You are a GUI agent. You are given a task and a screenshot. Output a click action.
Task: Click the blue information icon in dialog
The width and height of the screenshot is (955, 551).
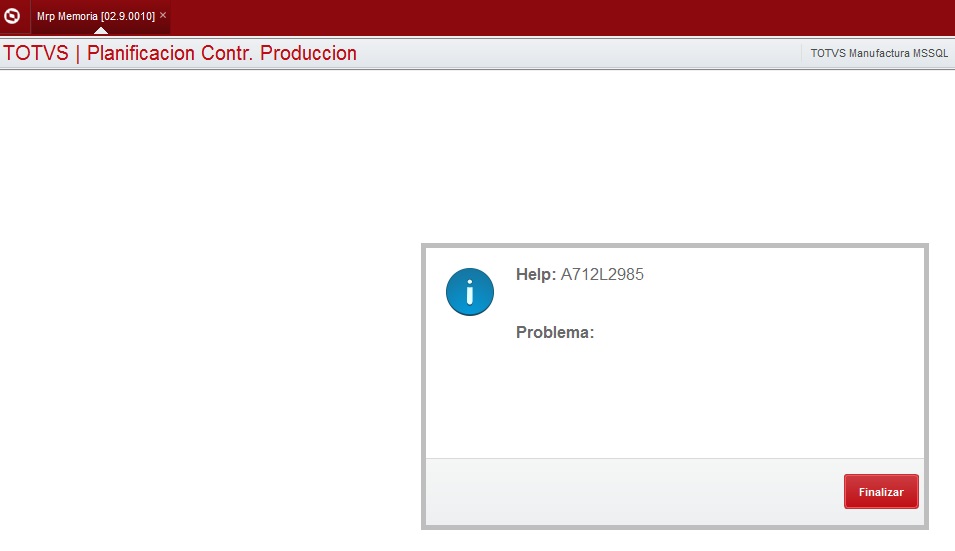click(470, 292)
